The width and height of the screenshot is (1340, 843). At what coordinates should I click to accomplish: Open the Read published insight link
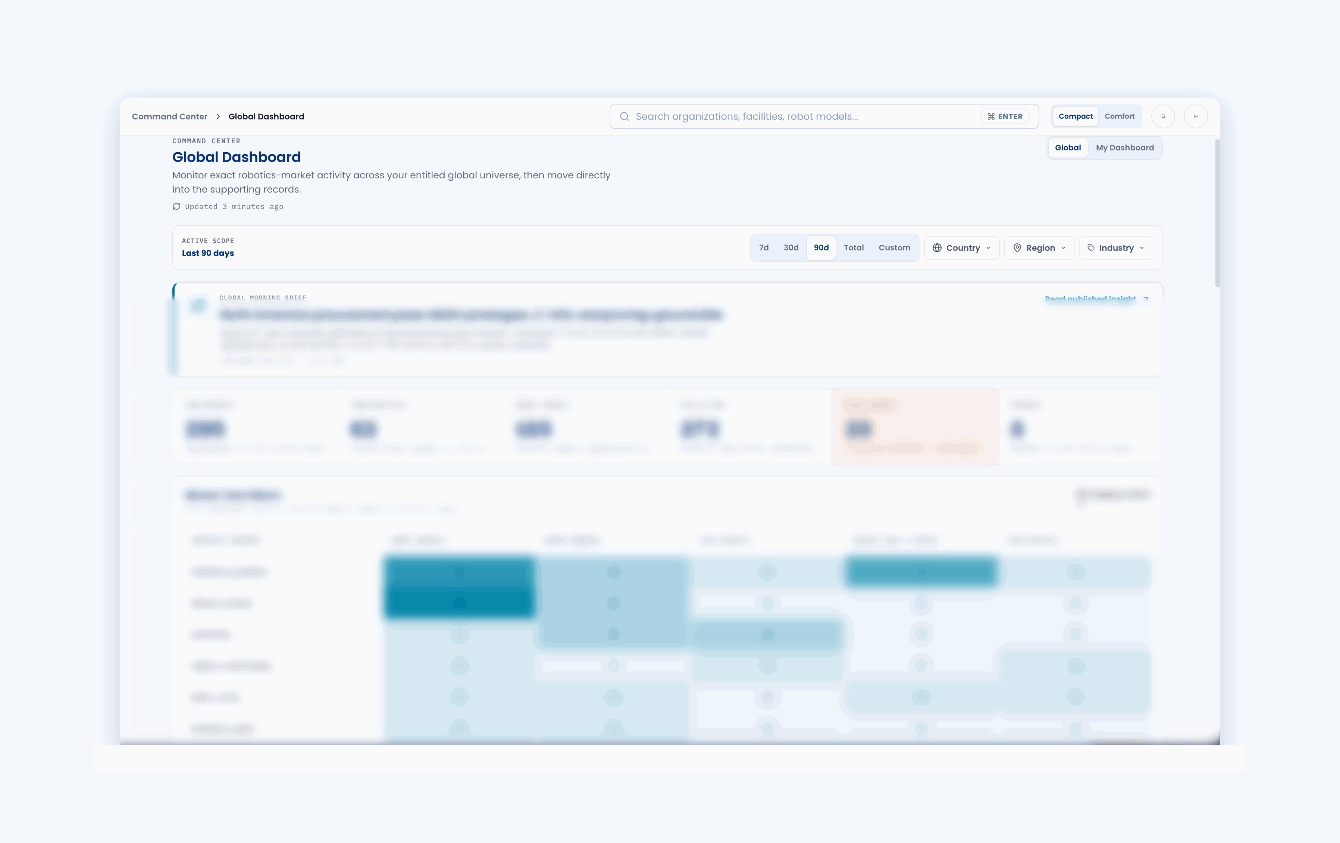(1097, 299)
